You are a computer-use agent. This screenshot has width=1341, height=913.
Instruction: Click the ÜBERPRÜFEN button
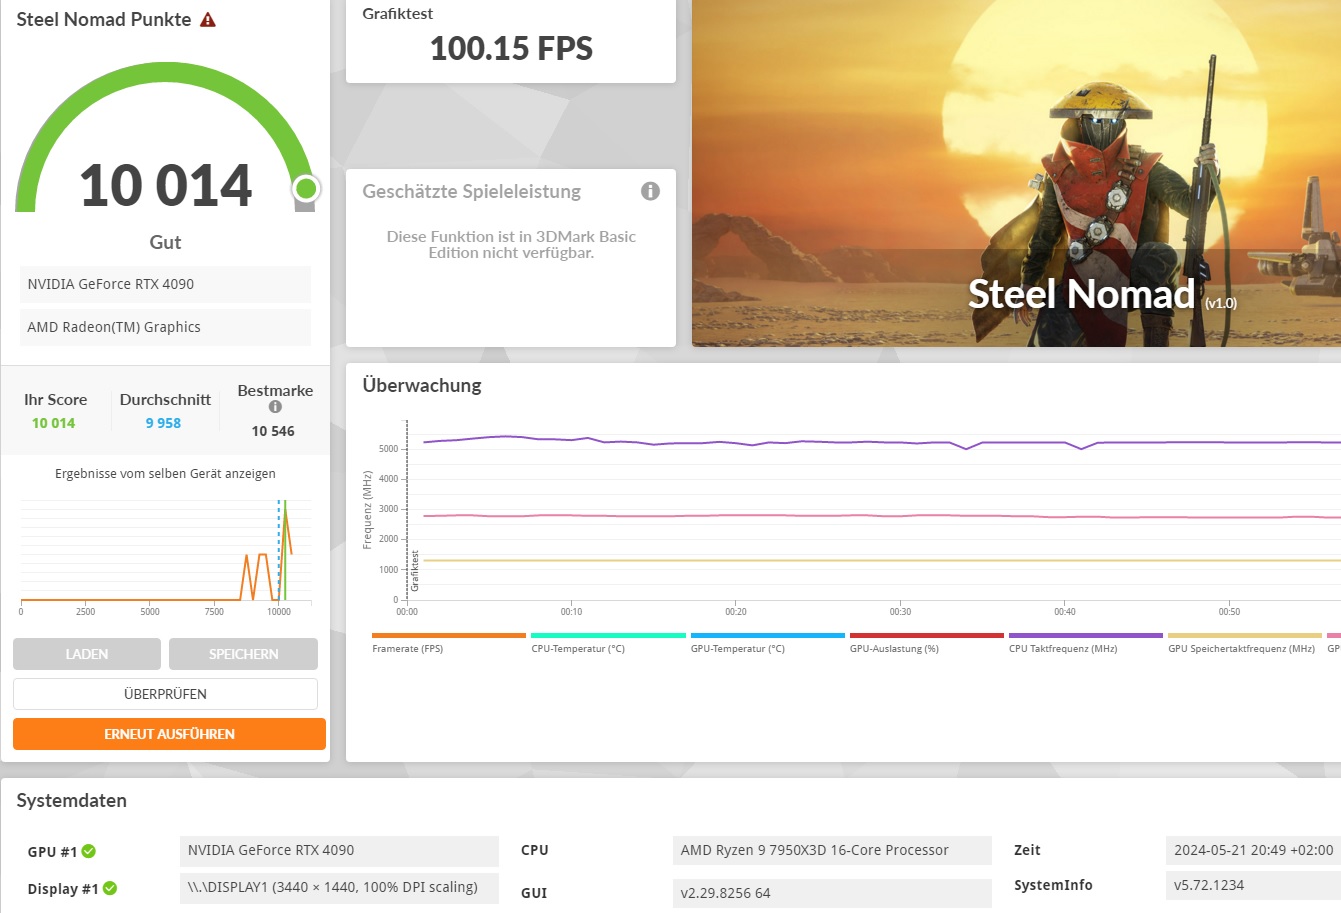click(165, 694)
